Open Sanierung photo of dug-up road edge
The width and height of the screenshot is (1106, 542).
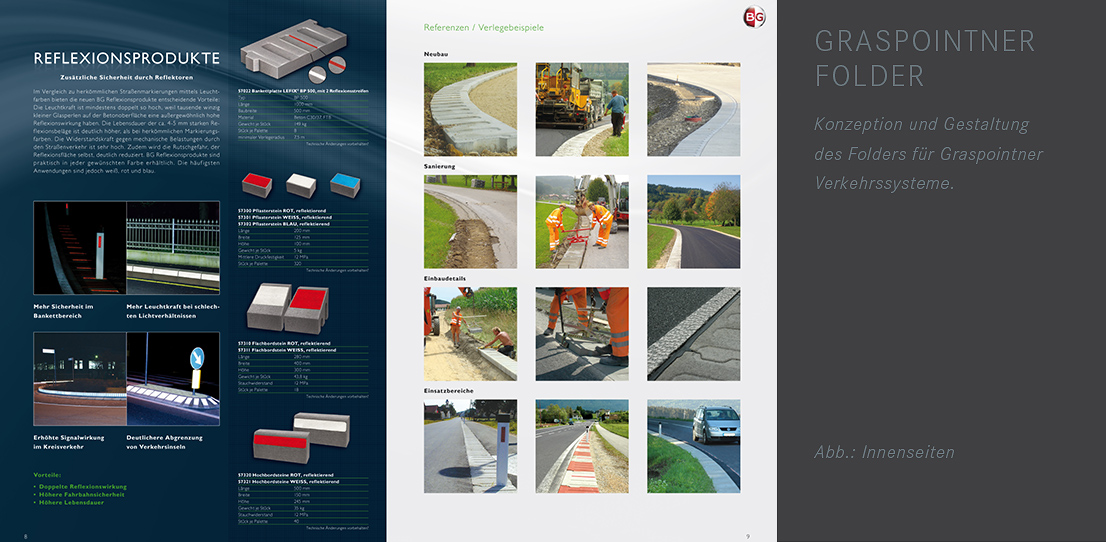coord(470,222)
